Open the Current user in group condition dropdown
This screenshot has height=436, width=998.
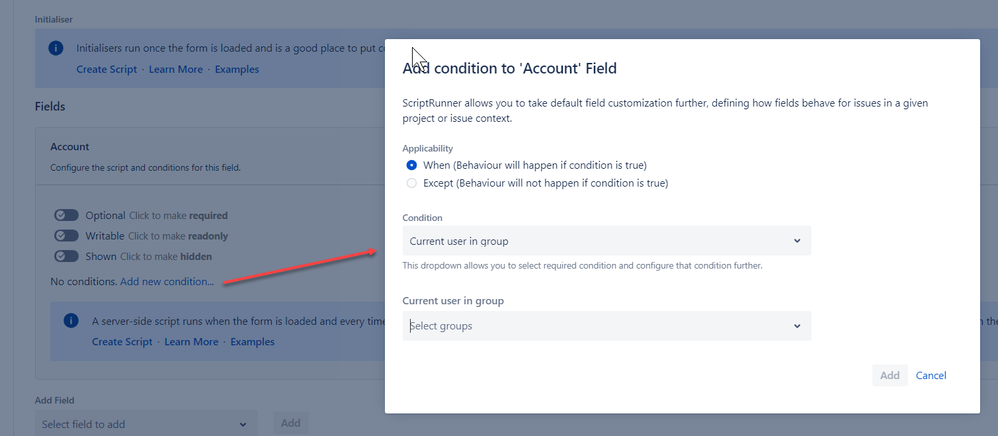click(607, 241)
